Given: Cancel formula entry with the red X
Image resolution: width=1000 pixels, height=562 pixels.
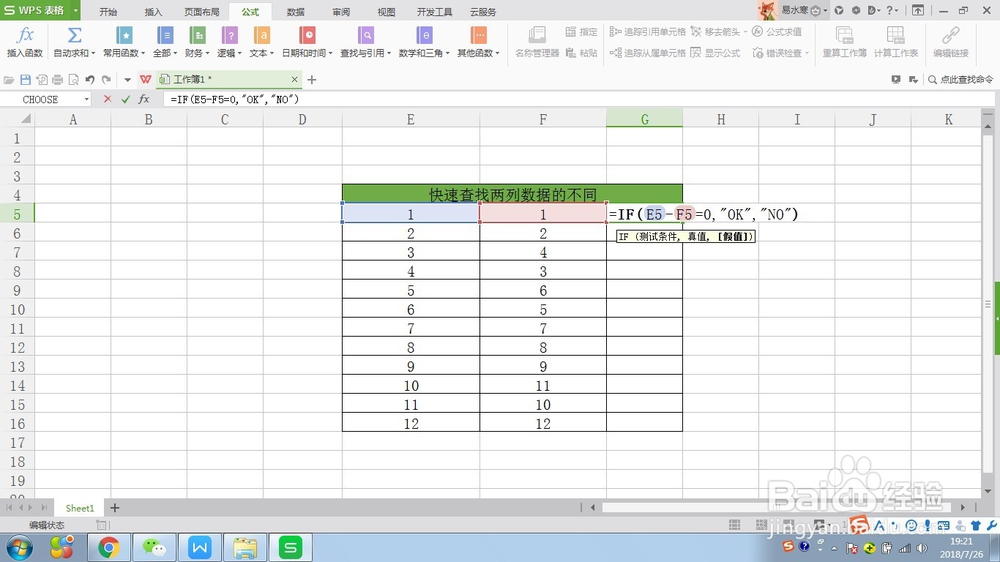Looking at the screenshot, I should (107, 100).
